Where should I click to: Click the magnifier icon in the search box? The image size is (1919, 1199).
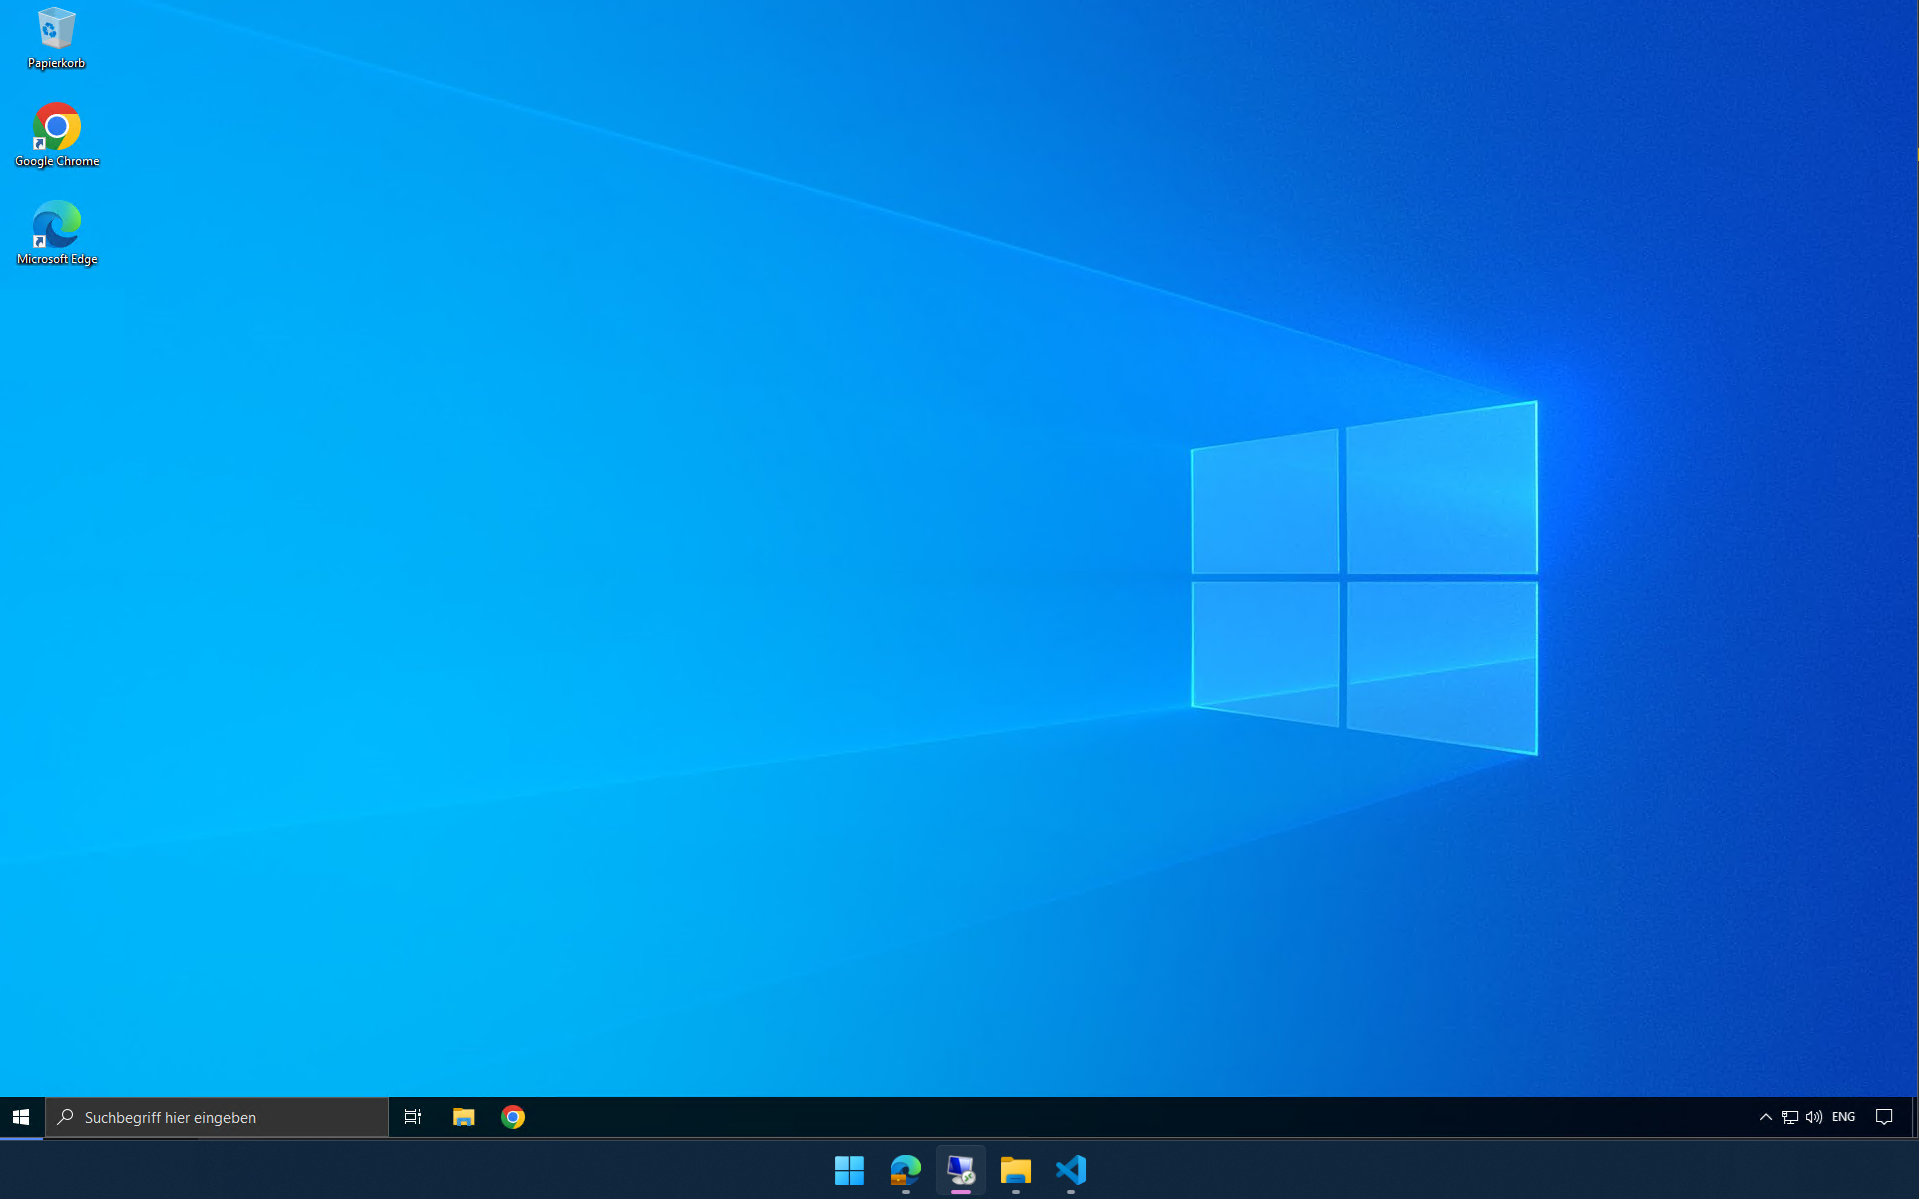66,1117
